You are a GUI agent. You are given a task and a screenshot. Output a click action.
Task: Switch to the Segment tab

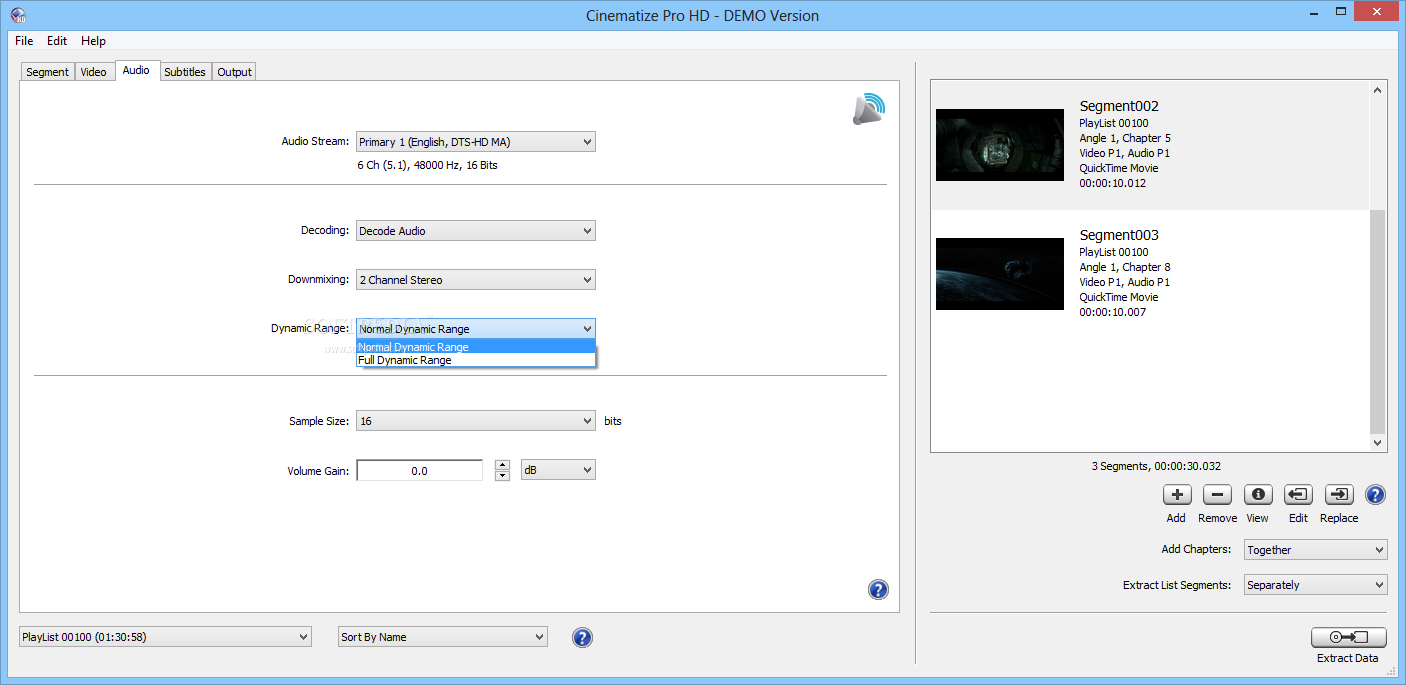click(48, 72)
